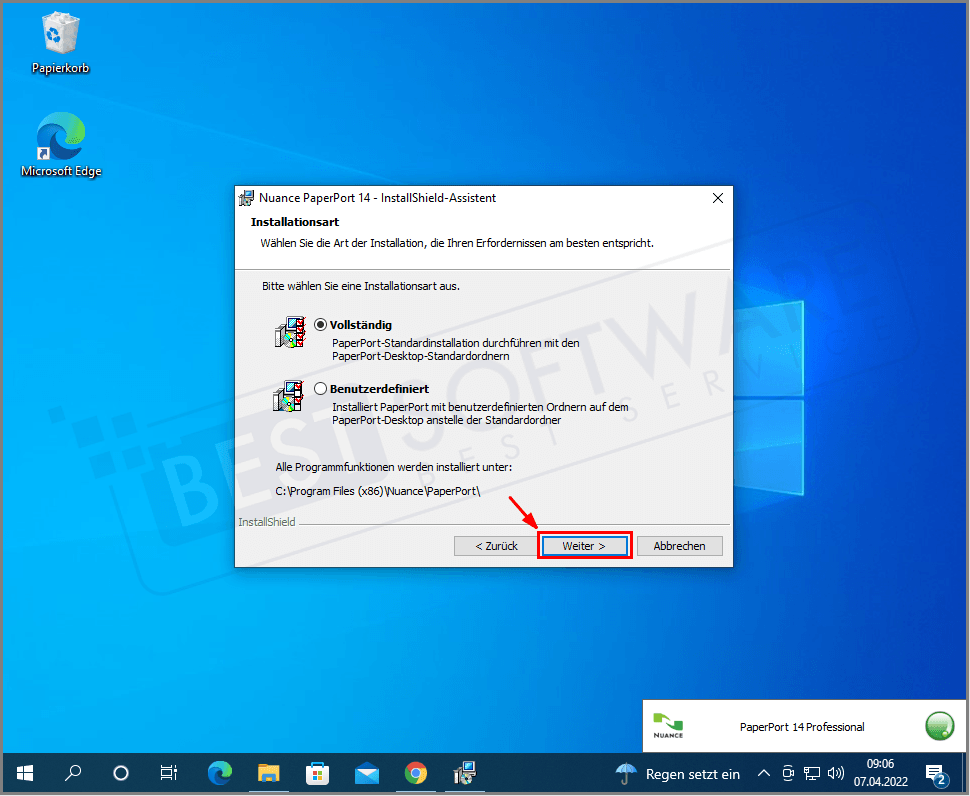Go back with the Zurück button

496,546
